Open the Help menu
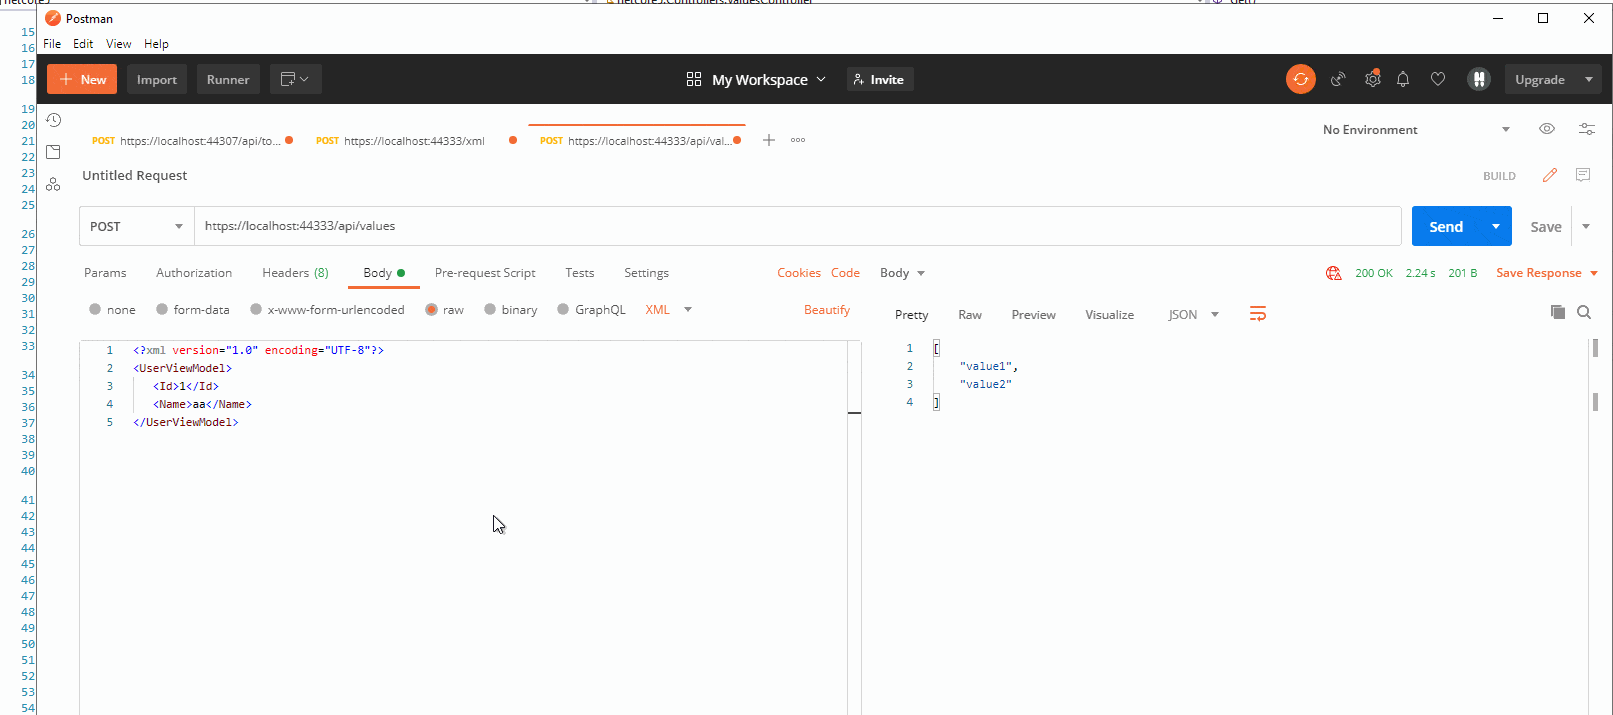The width and height of the screenshot is (1613, 715). (x=156, y=44)
